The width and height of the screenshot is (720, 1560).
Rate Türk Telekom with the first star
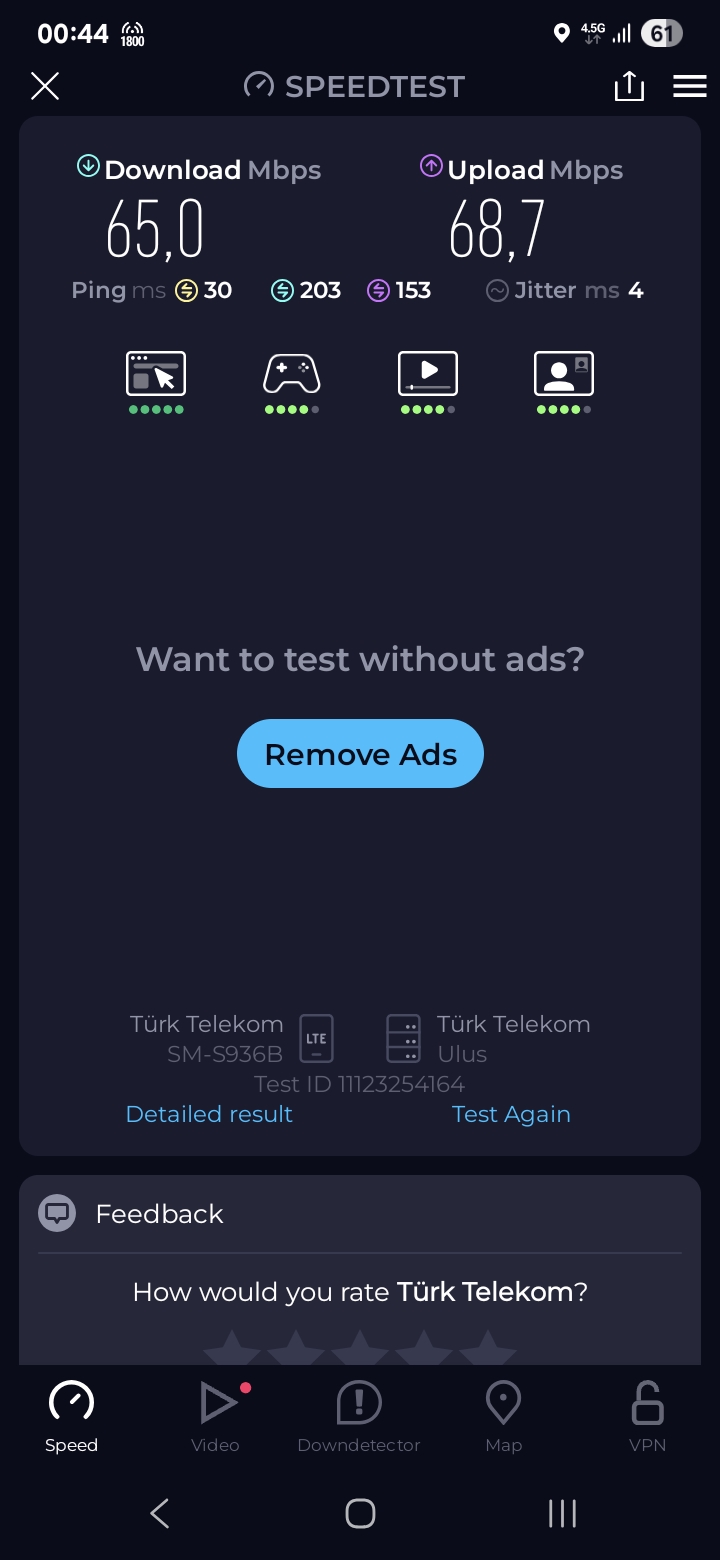coord(232,1348)
